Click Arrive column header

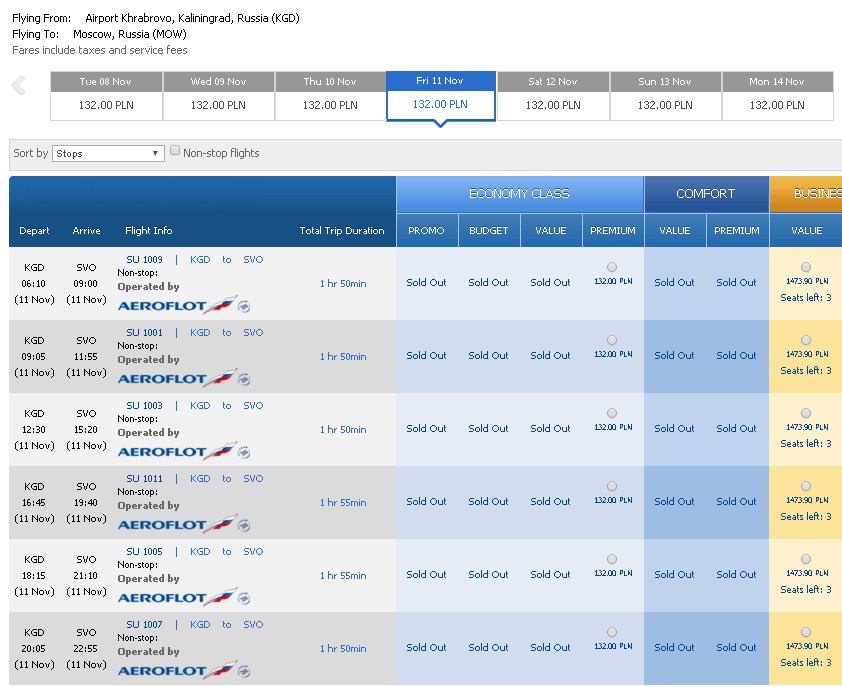pyautogui.click(x=86, y=230)
